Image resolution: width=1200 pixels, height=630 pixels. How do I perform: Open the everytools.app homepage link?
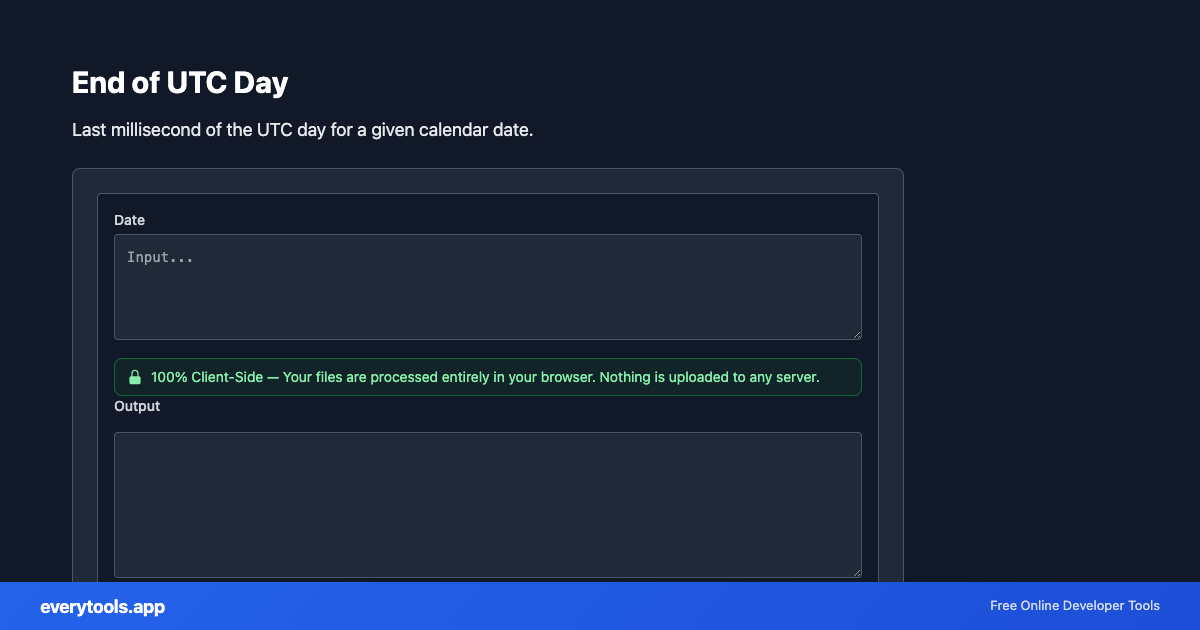(x=102, y=607)
